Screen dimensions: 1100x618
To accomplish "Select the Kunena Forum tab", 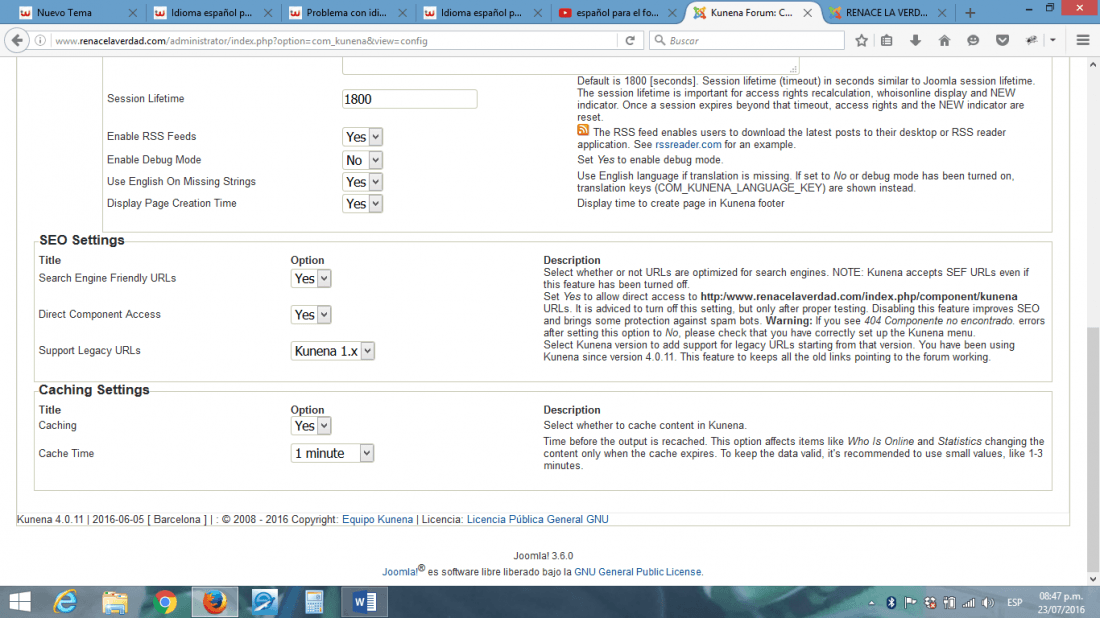I will pos(752,13).
